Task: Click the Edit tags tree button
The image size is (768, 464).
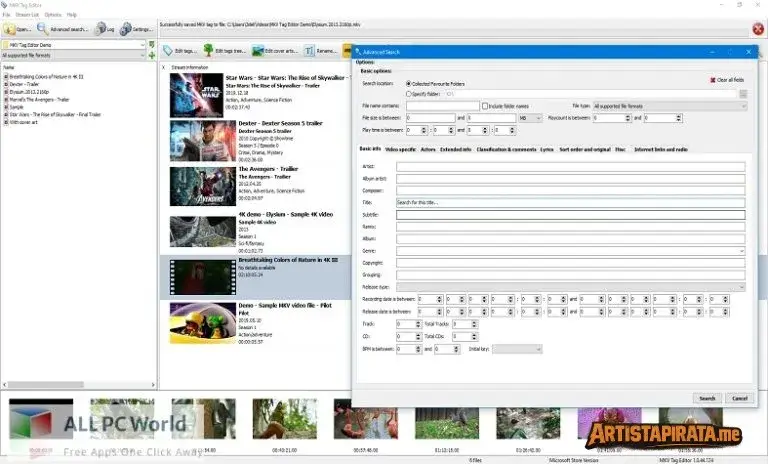Action: coord(225,50)
